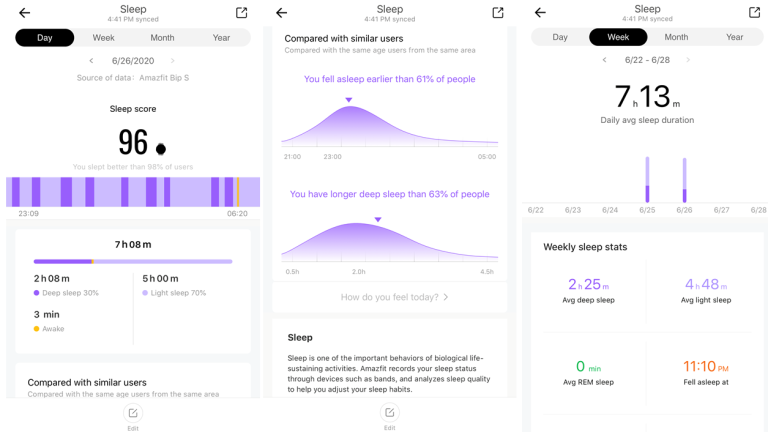The image size is (768, 432).
Task: Select the 6/26 sleep bar in chart
Action: click(684, 180)
